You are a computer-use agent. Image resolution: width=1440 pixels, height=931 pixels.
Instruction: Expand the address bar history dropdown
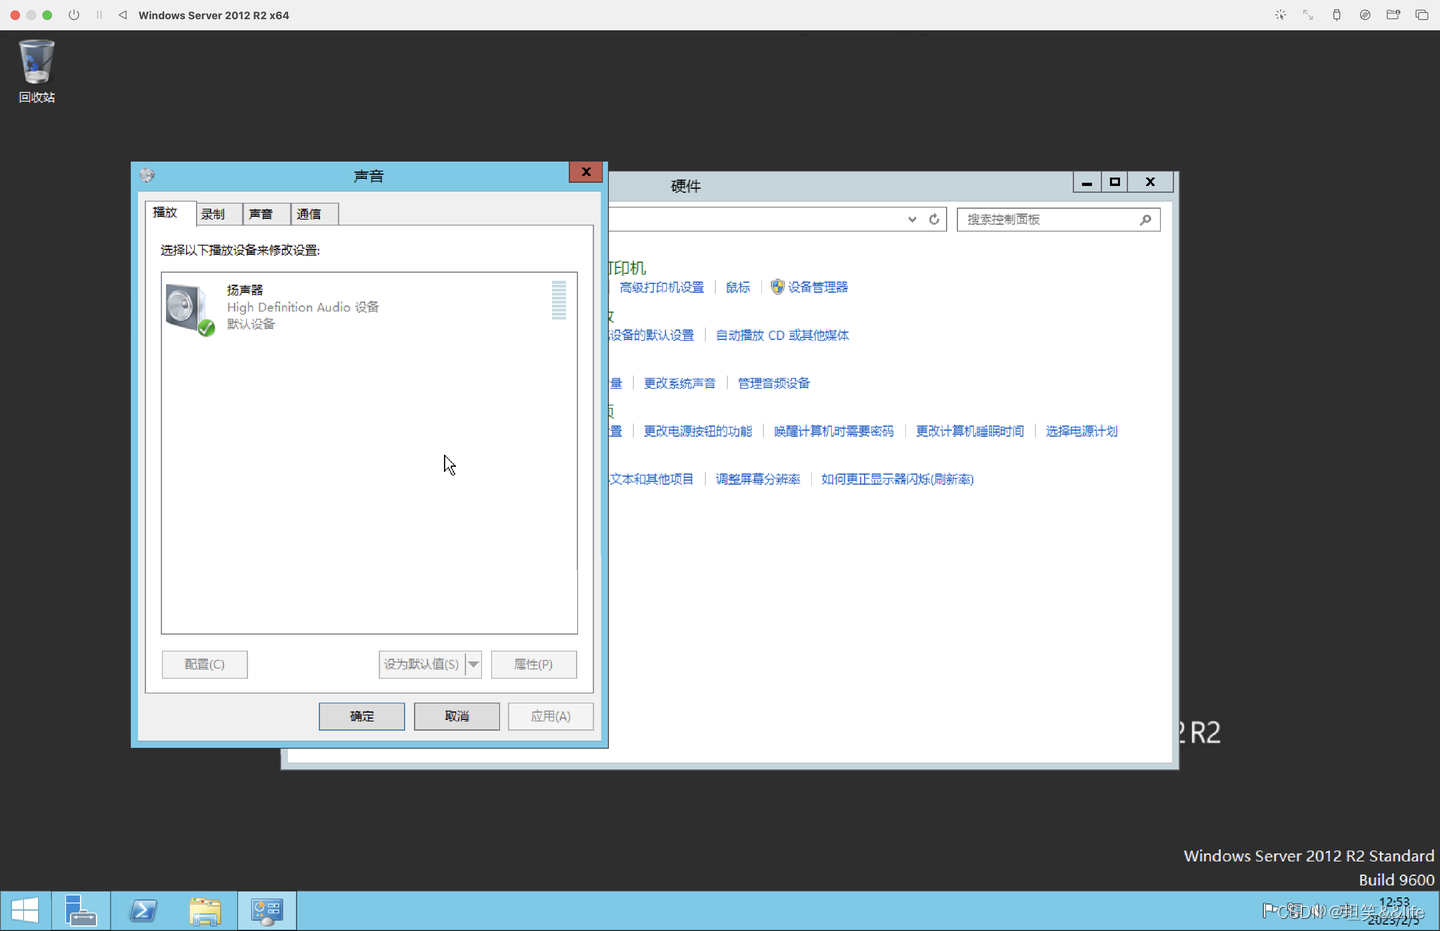pos(912,219)
